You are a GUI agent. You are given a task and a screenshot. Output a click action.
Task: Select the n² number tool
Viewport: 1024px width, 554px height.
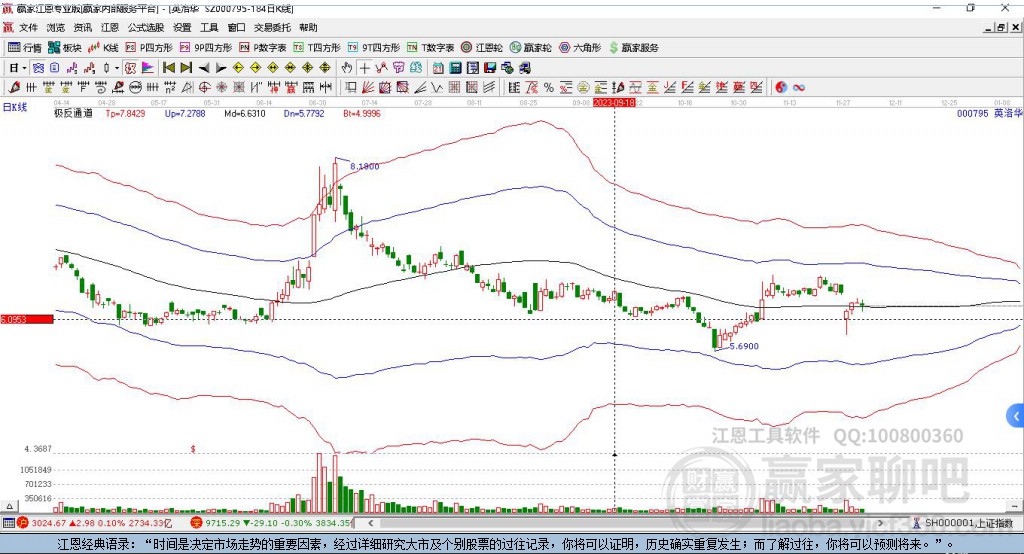(x=169, y=87)
